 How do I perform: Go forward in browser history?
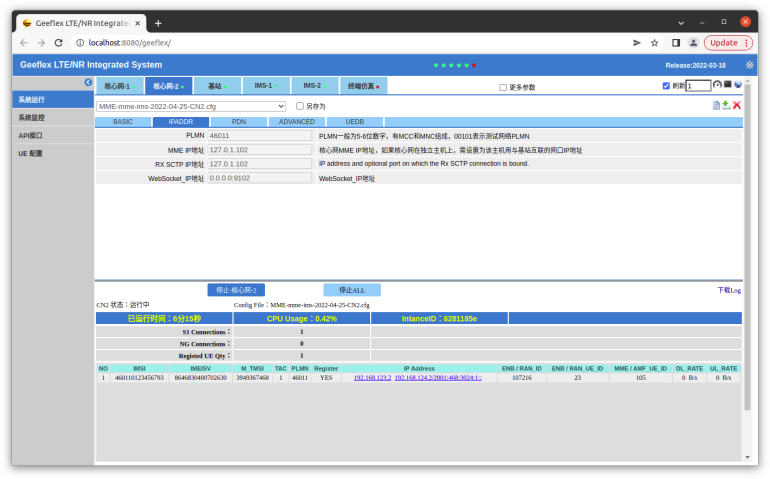41,43
